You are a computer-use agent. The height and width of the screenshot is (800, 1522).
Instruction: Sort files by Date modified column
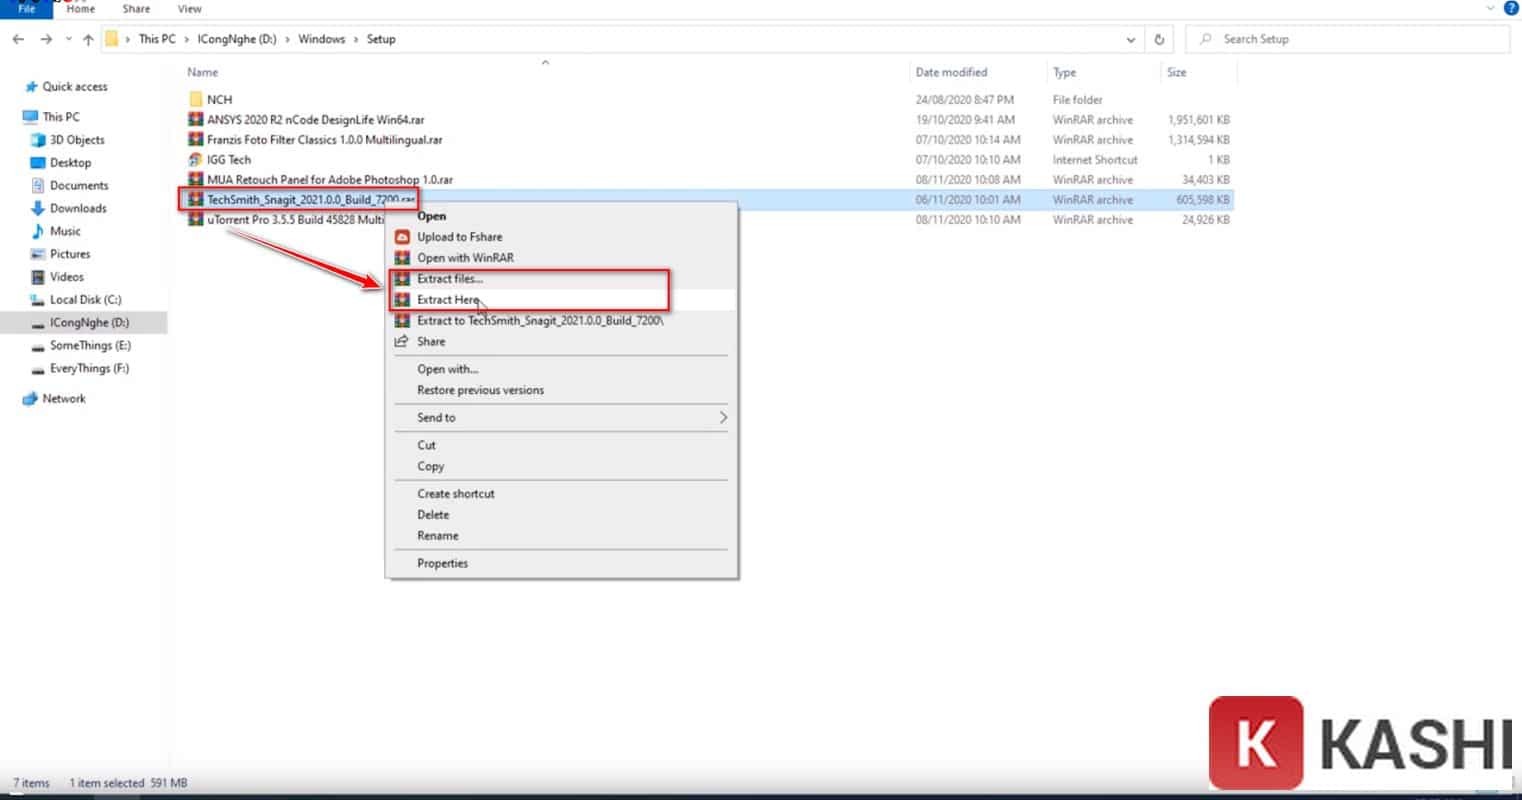(950, 72)
